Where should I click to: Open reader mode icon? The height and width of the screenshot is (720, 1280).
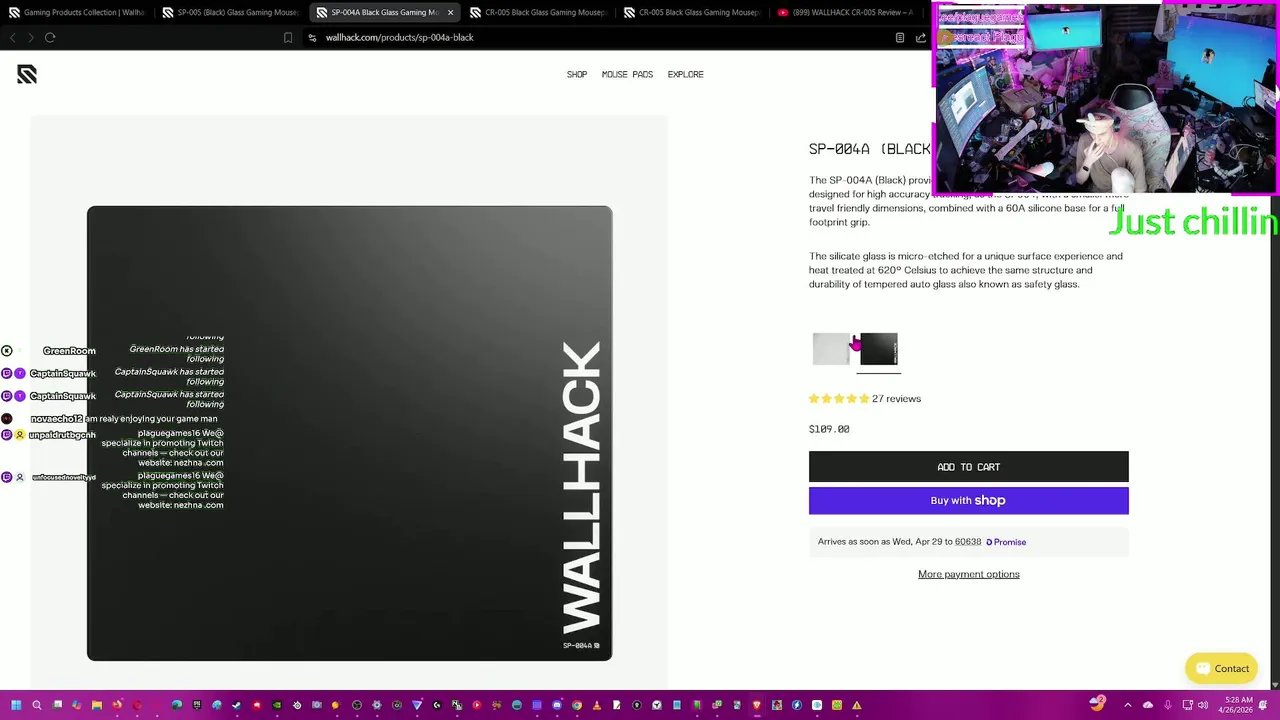[x=900, y=37]
